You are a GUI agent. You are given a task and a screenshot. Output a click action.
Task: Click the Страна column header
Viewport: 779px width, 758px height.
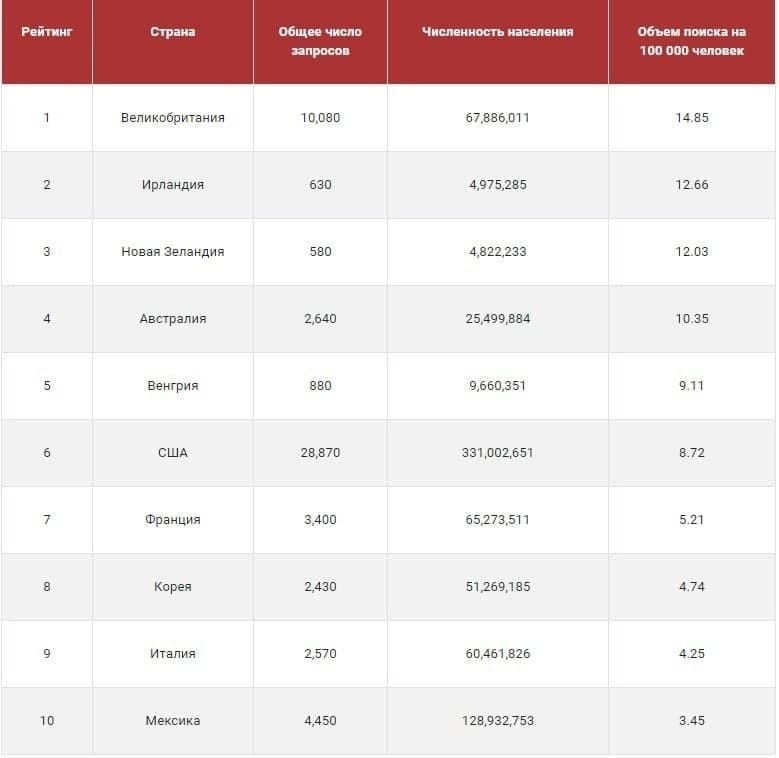173,32
